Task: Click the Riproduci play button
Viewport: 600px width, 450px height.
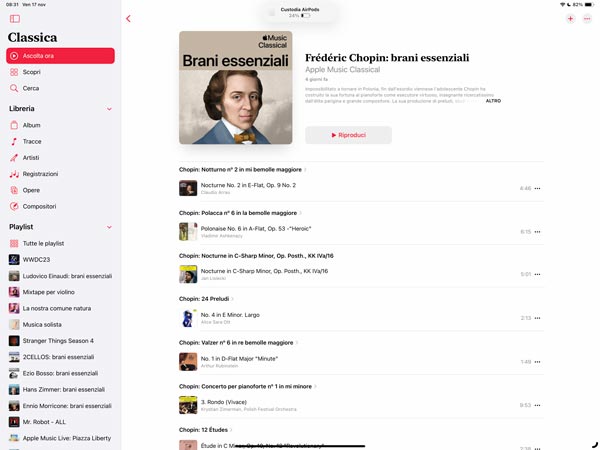Action: [x=348, y=135]
